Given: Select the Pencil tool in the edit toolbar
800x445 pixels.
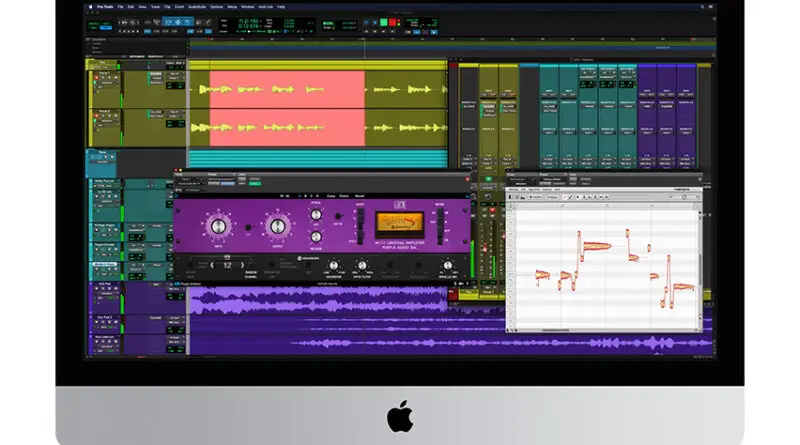Looking at the screenshot, I should (x=208, y=22).
